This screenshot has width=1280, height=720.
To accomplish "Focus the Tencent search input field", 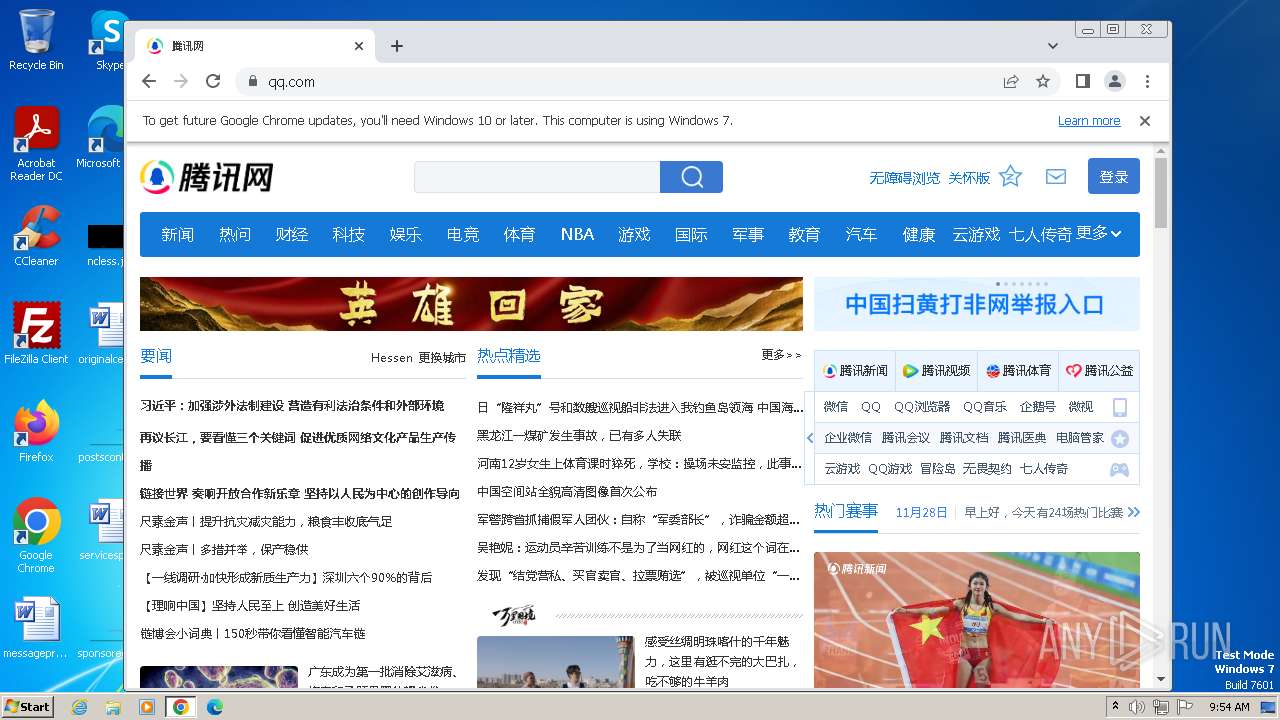I will point(537,177).
